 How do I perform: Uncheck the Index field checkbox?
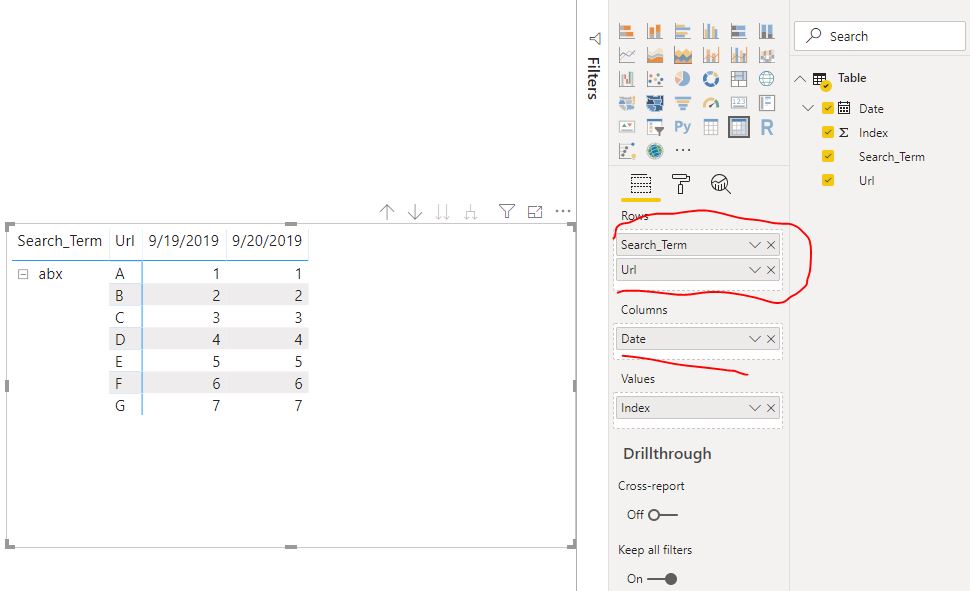click(828, 132)
